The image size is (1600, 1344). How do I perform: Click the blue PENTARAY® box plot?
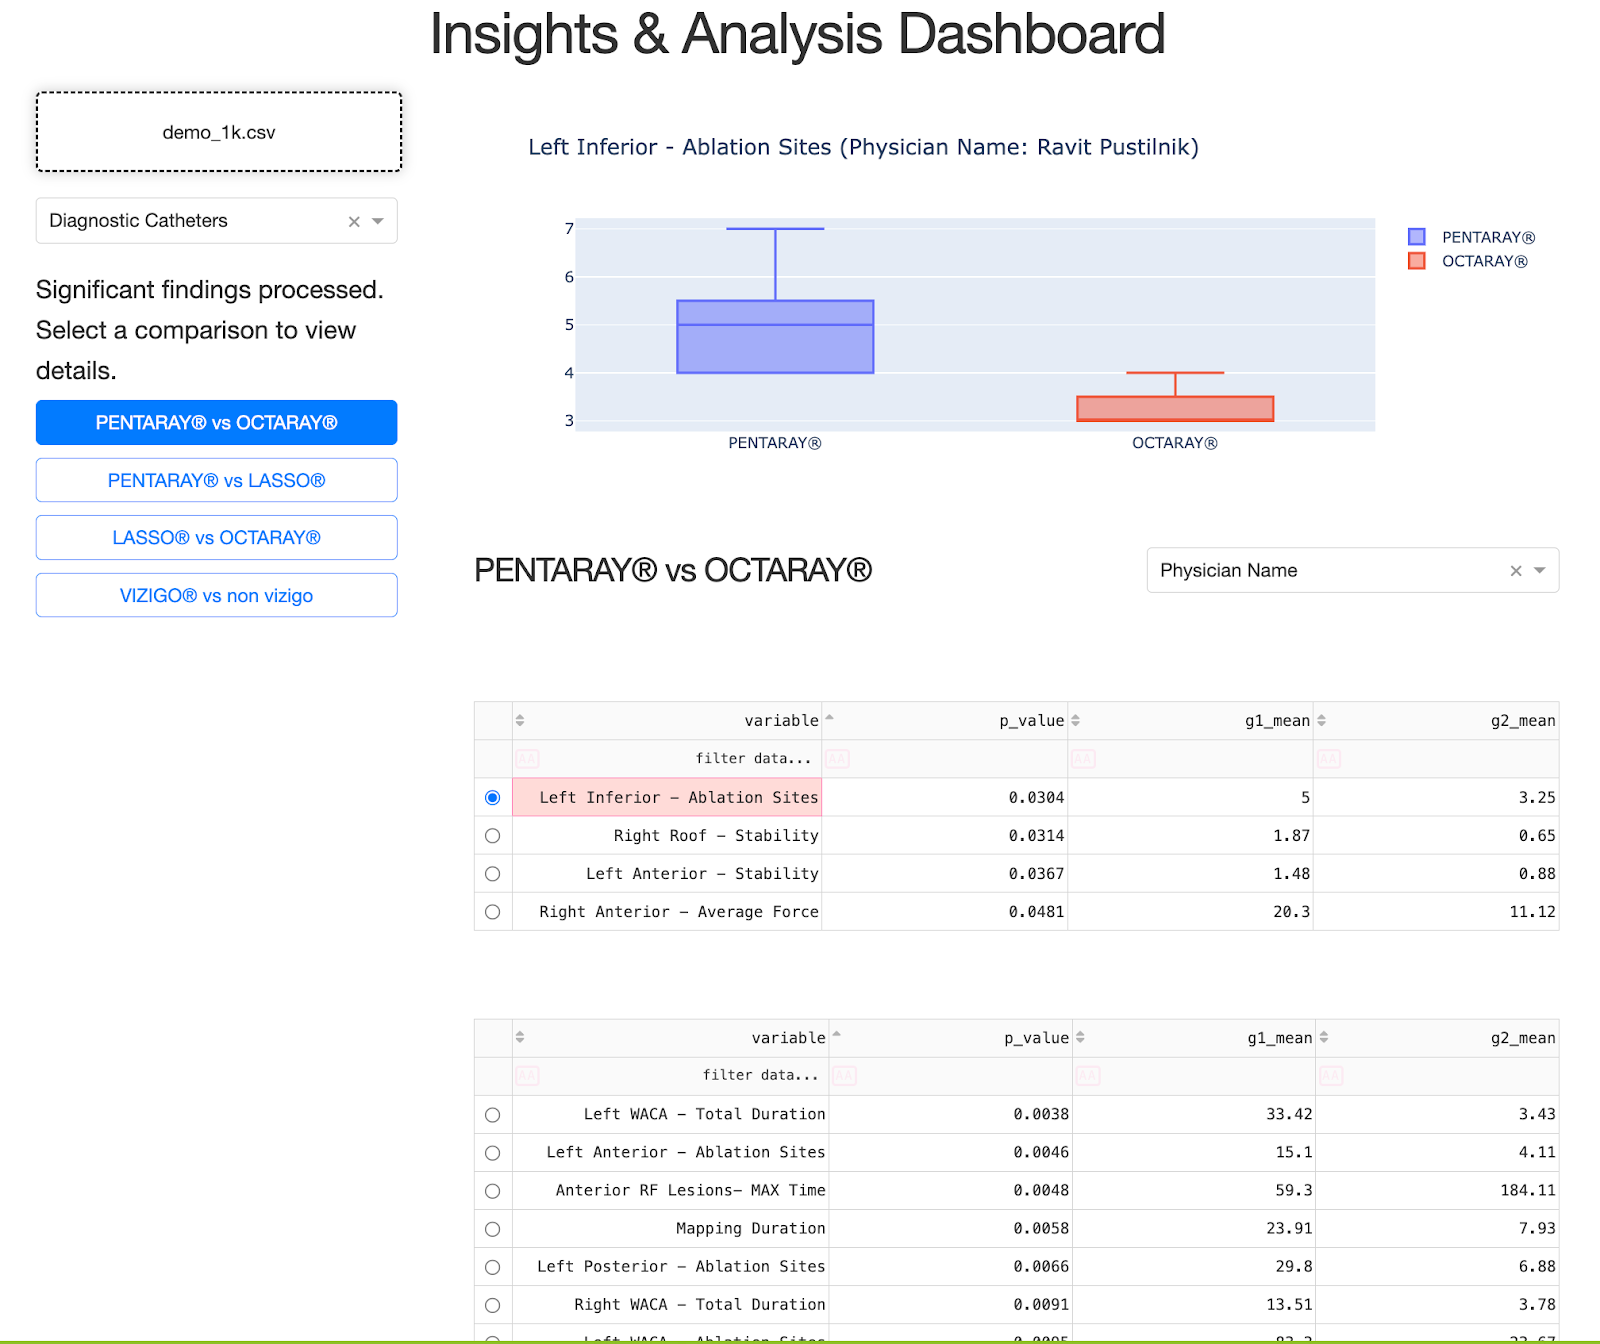(x=776, y=337)
